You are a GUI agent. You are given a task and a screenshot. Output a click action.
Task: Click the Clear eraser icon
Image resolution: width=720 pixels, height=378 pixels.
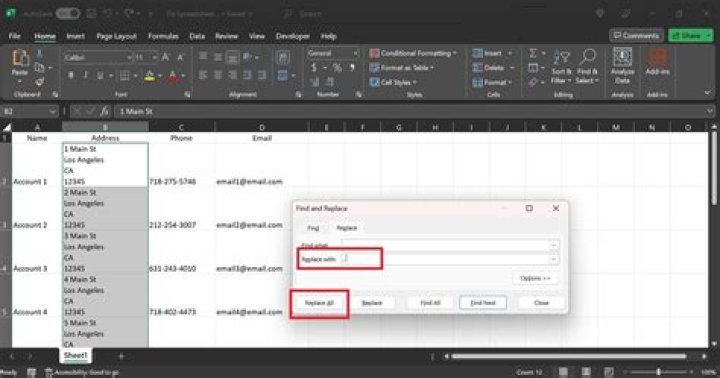(533, 82)
